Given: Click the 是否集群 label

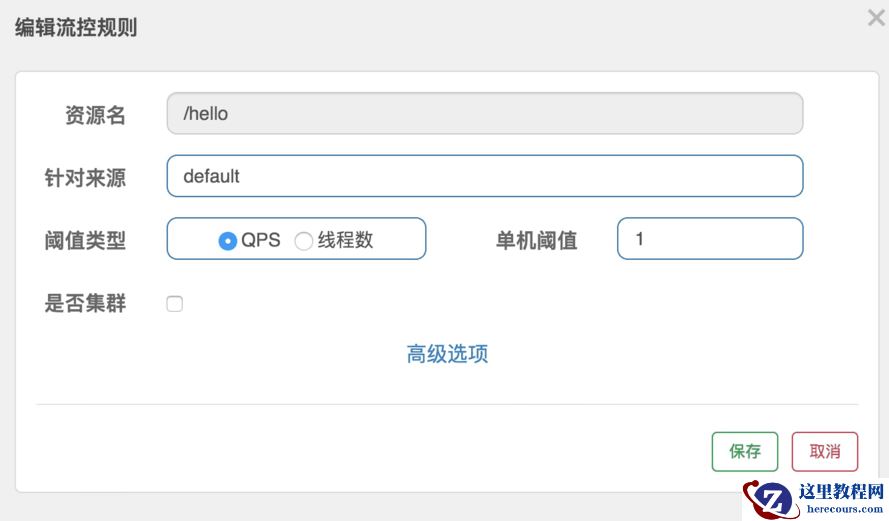Looking at the screenshot, I should [x=86, y=304].
